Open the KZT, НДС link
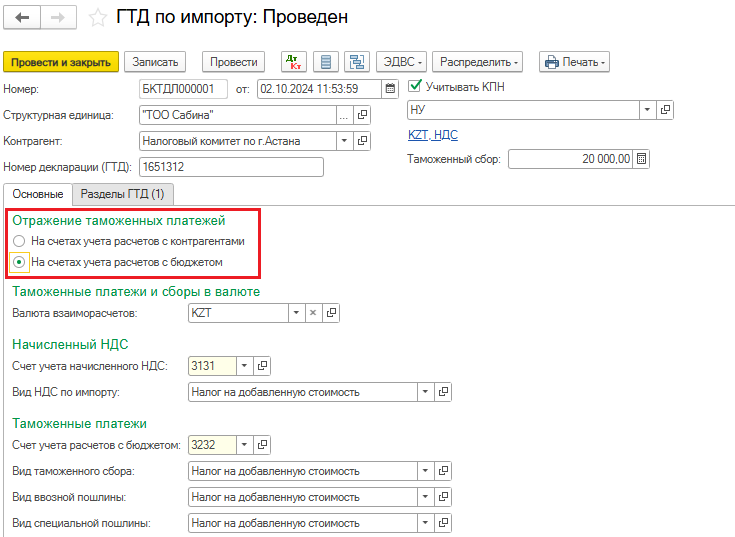This screenshot has width=735, height=537. (x=433, y=135)
